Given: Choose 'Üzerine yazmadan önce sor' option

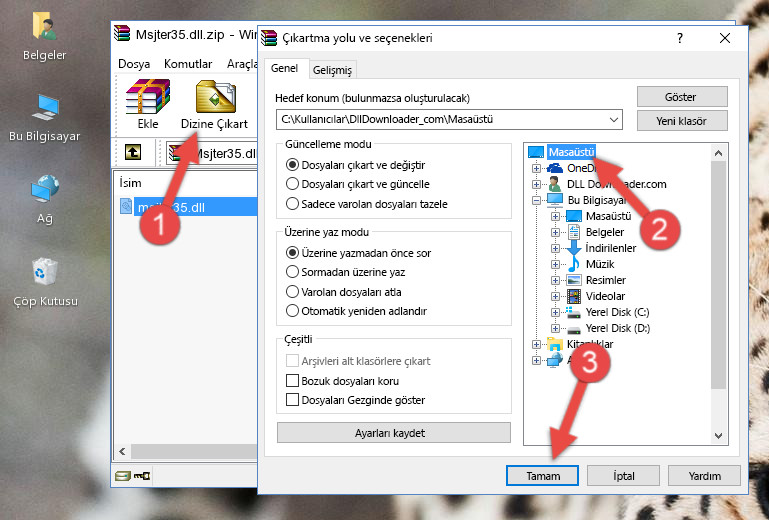Looking at the screenshot, I should tap(292, 253).
